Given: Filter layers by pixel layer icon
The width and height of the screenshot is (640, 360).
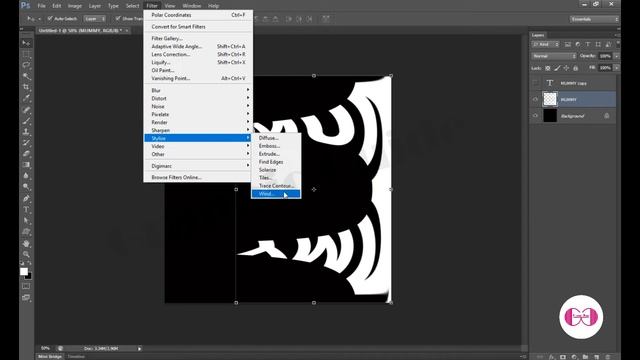Looking at the screenshot, I should pos(568,44).
